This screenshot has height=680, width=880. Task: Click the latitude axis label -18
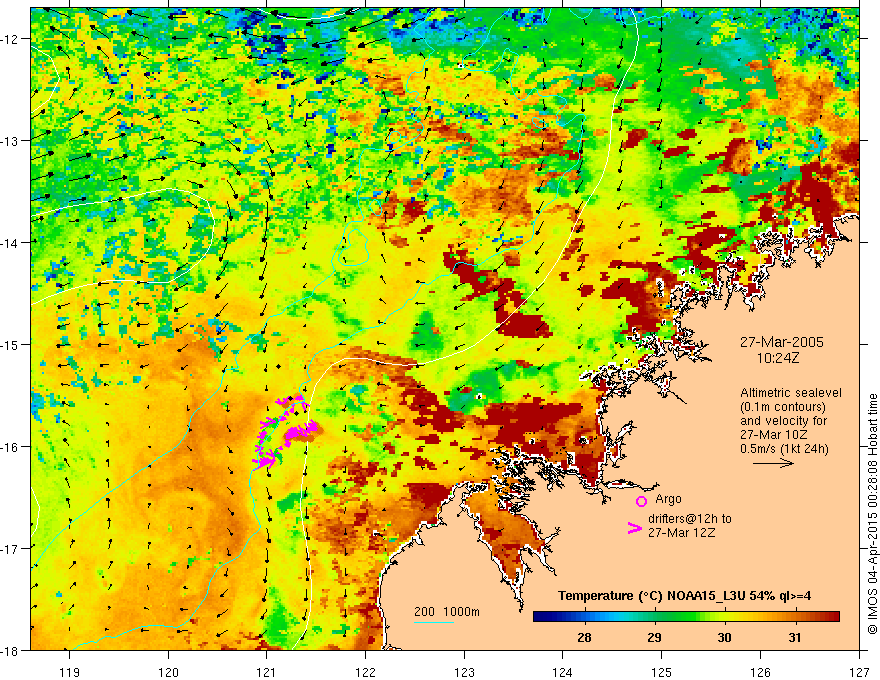tap(10, 651)
